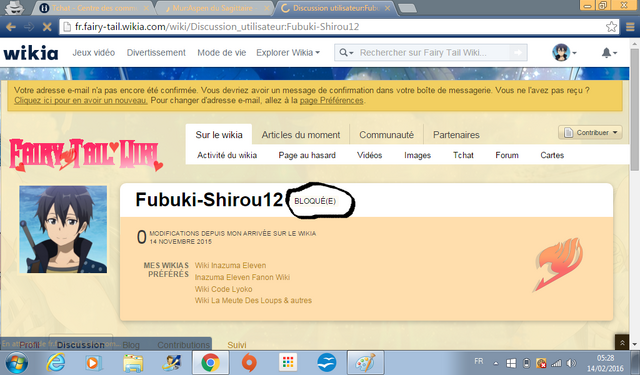The height and width of the screenshot is (375, 640).
Task: Expand Explorer Wikia menu
Action: [x=288, y=53]
